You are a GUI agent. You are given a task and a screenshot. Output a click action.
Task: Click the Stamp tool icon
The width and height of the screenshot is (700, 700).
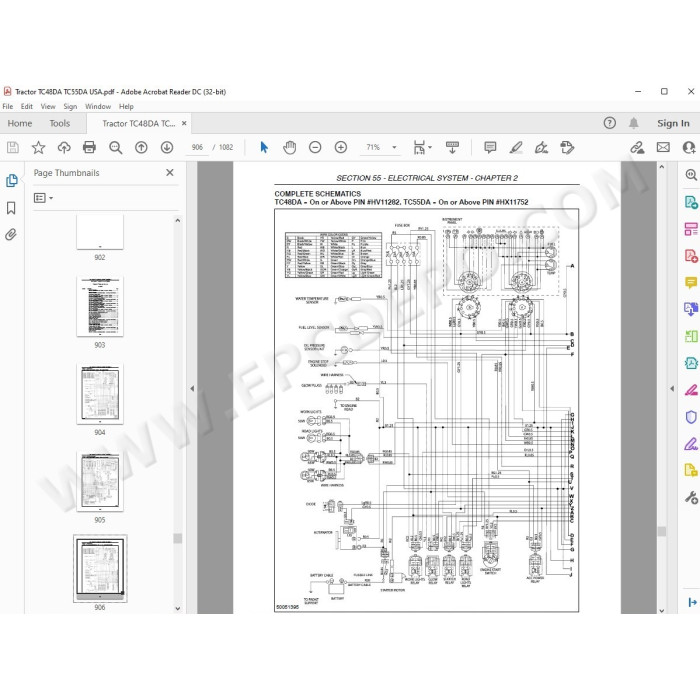[x=567, y=147]
